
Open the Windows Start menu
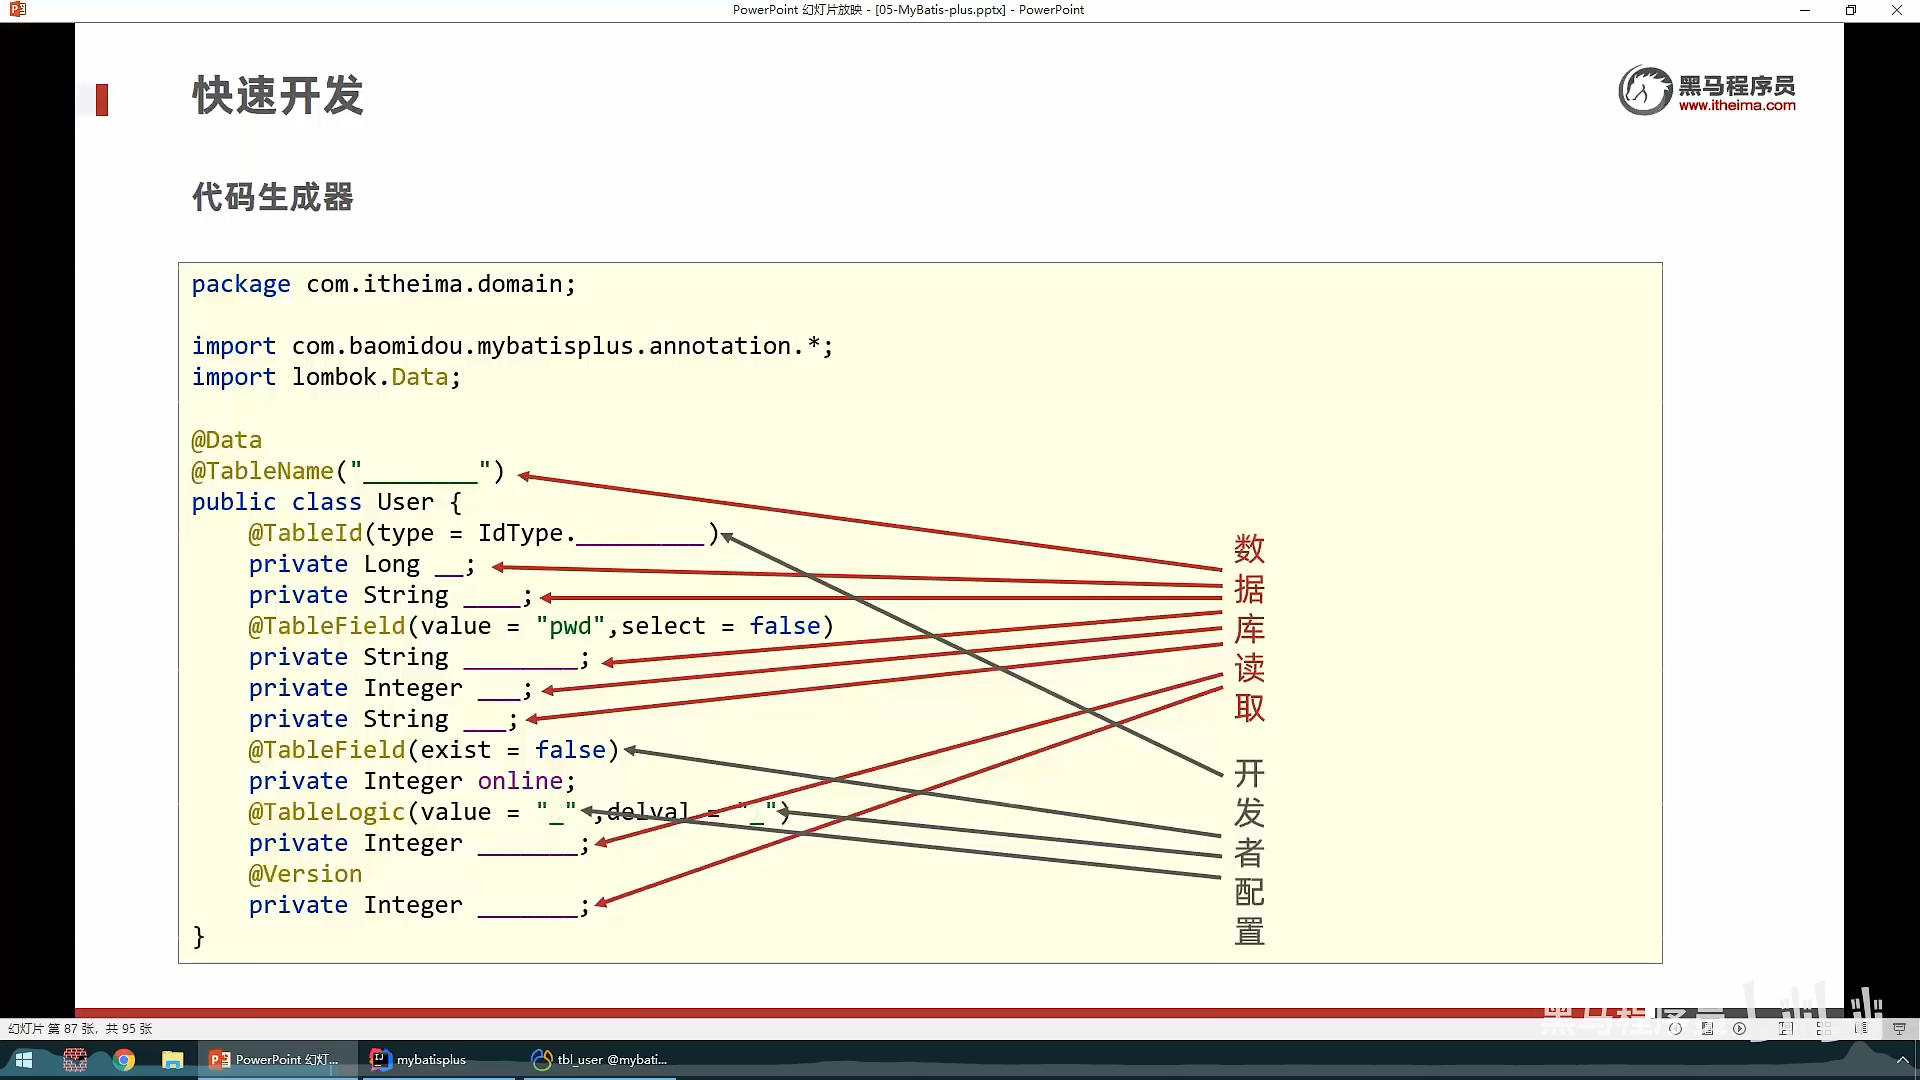[x=24, y=1060]
